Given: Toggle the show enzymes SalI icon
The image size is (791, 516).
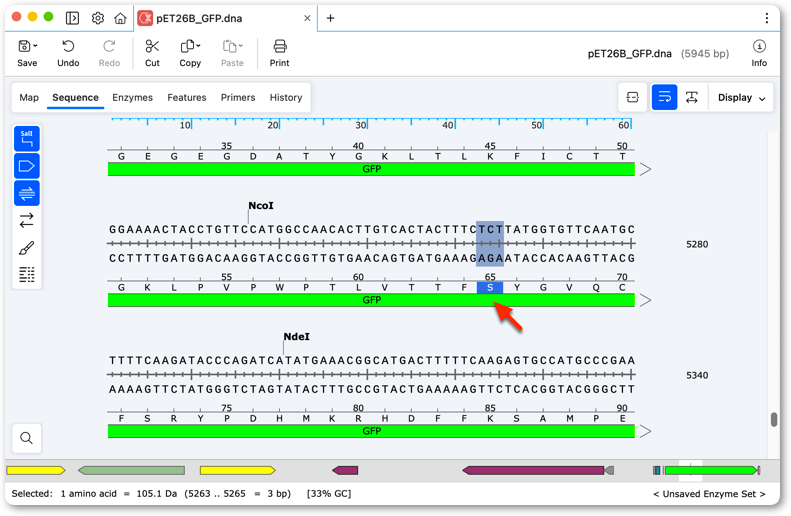Looking at the screenshot, I should click(27, 139).
